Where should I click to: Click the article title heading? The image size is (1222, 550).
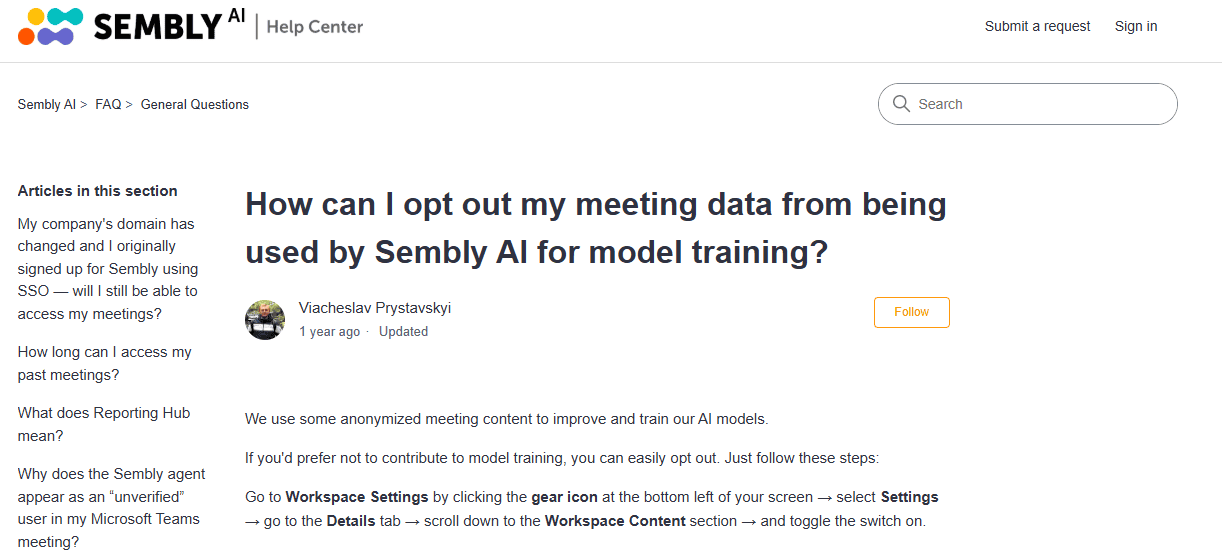596,228
